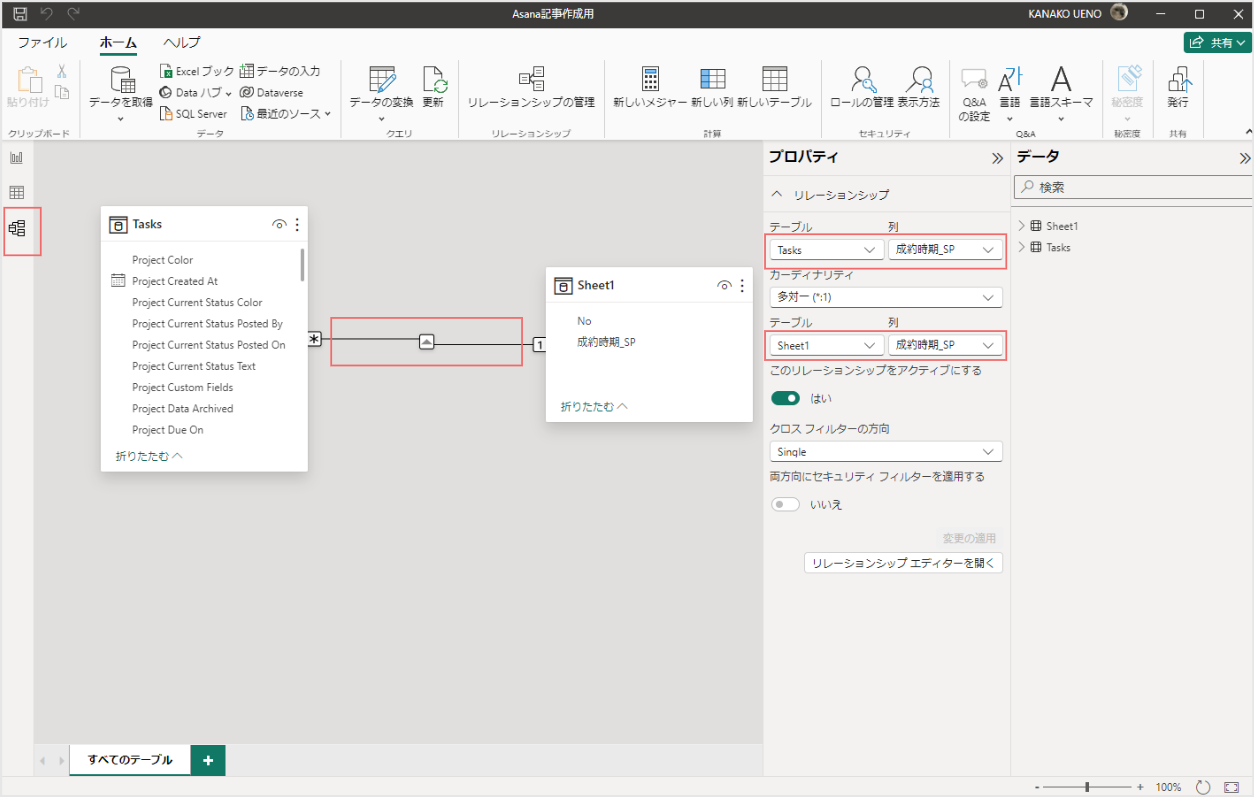Open column dropdown next to Tasks
1254x797 pixels.
(945, 250)
